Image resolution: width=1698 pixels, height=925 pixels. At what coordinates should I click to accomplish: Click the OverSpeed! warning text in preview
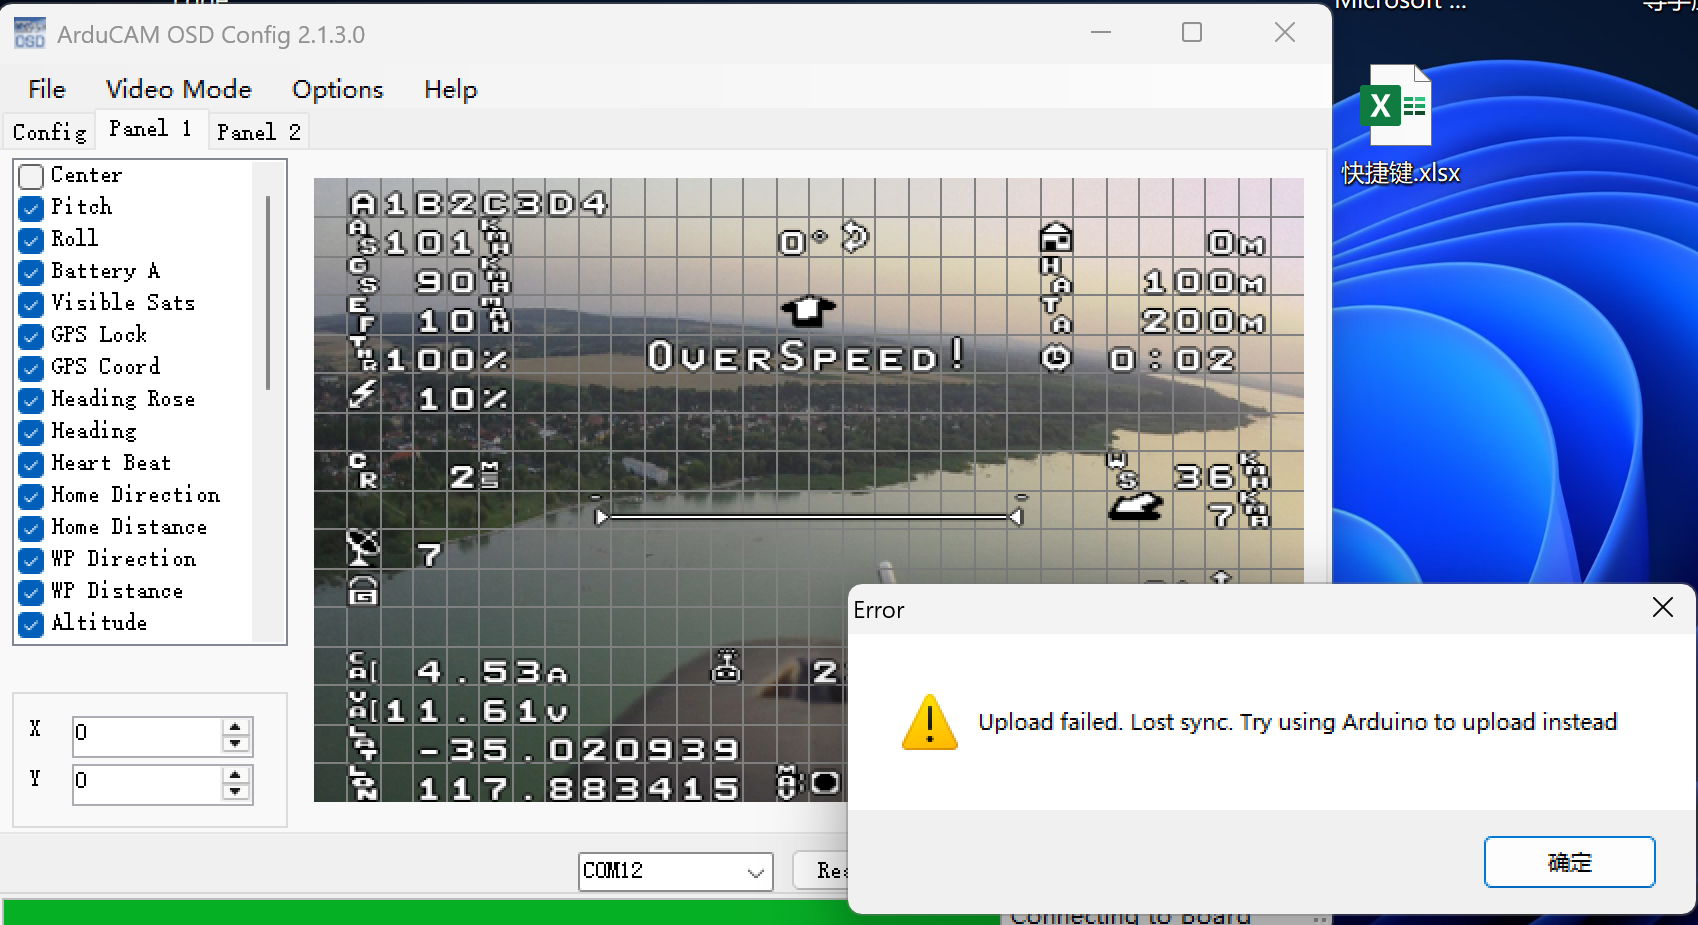coord(805,356)
